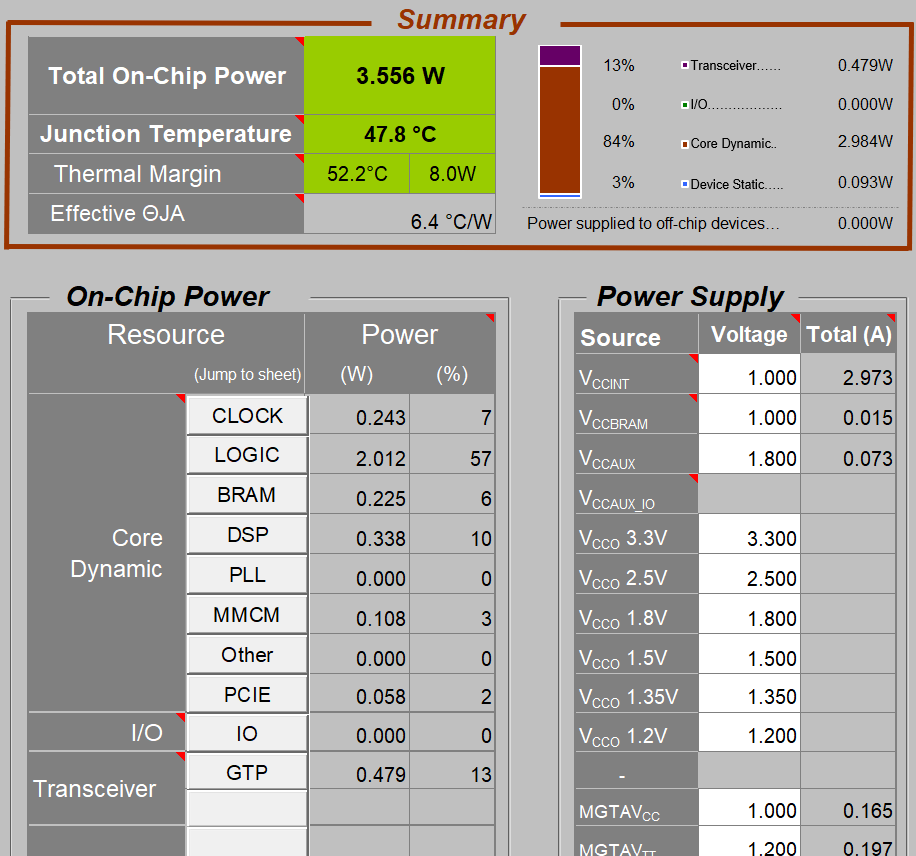Select the VCCO 1.2V voltage cell
916x856 pixels.
click(749, 736)
